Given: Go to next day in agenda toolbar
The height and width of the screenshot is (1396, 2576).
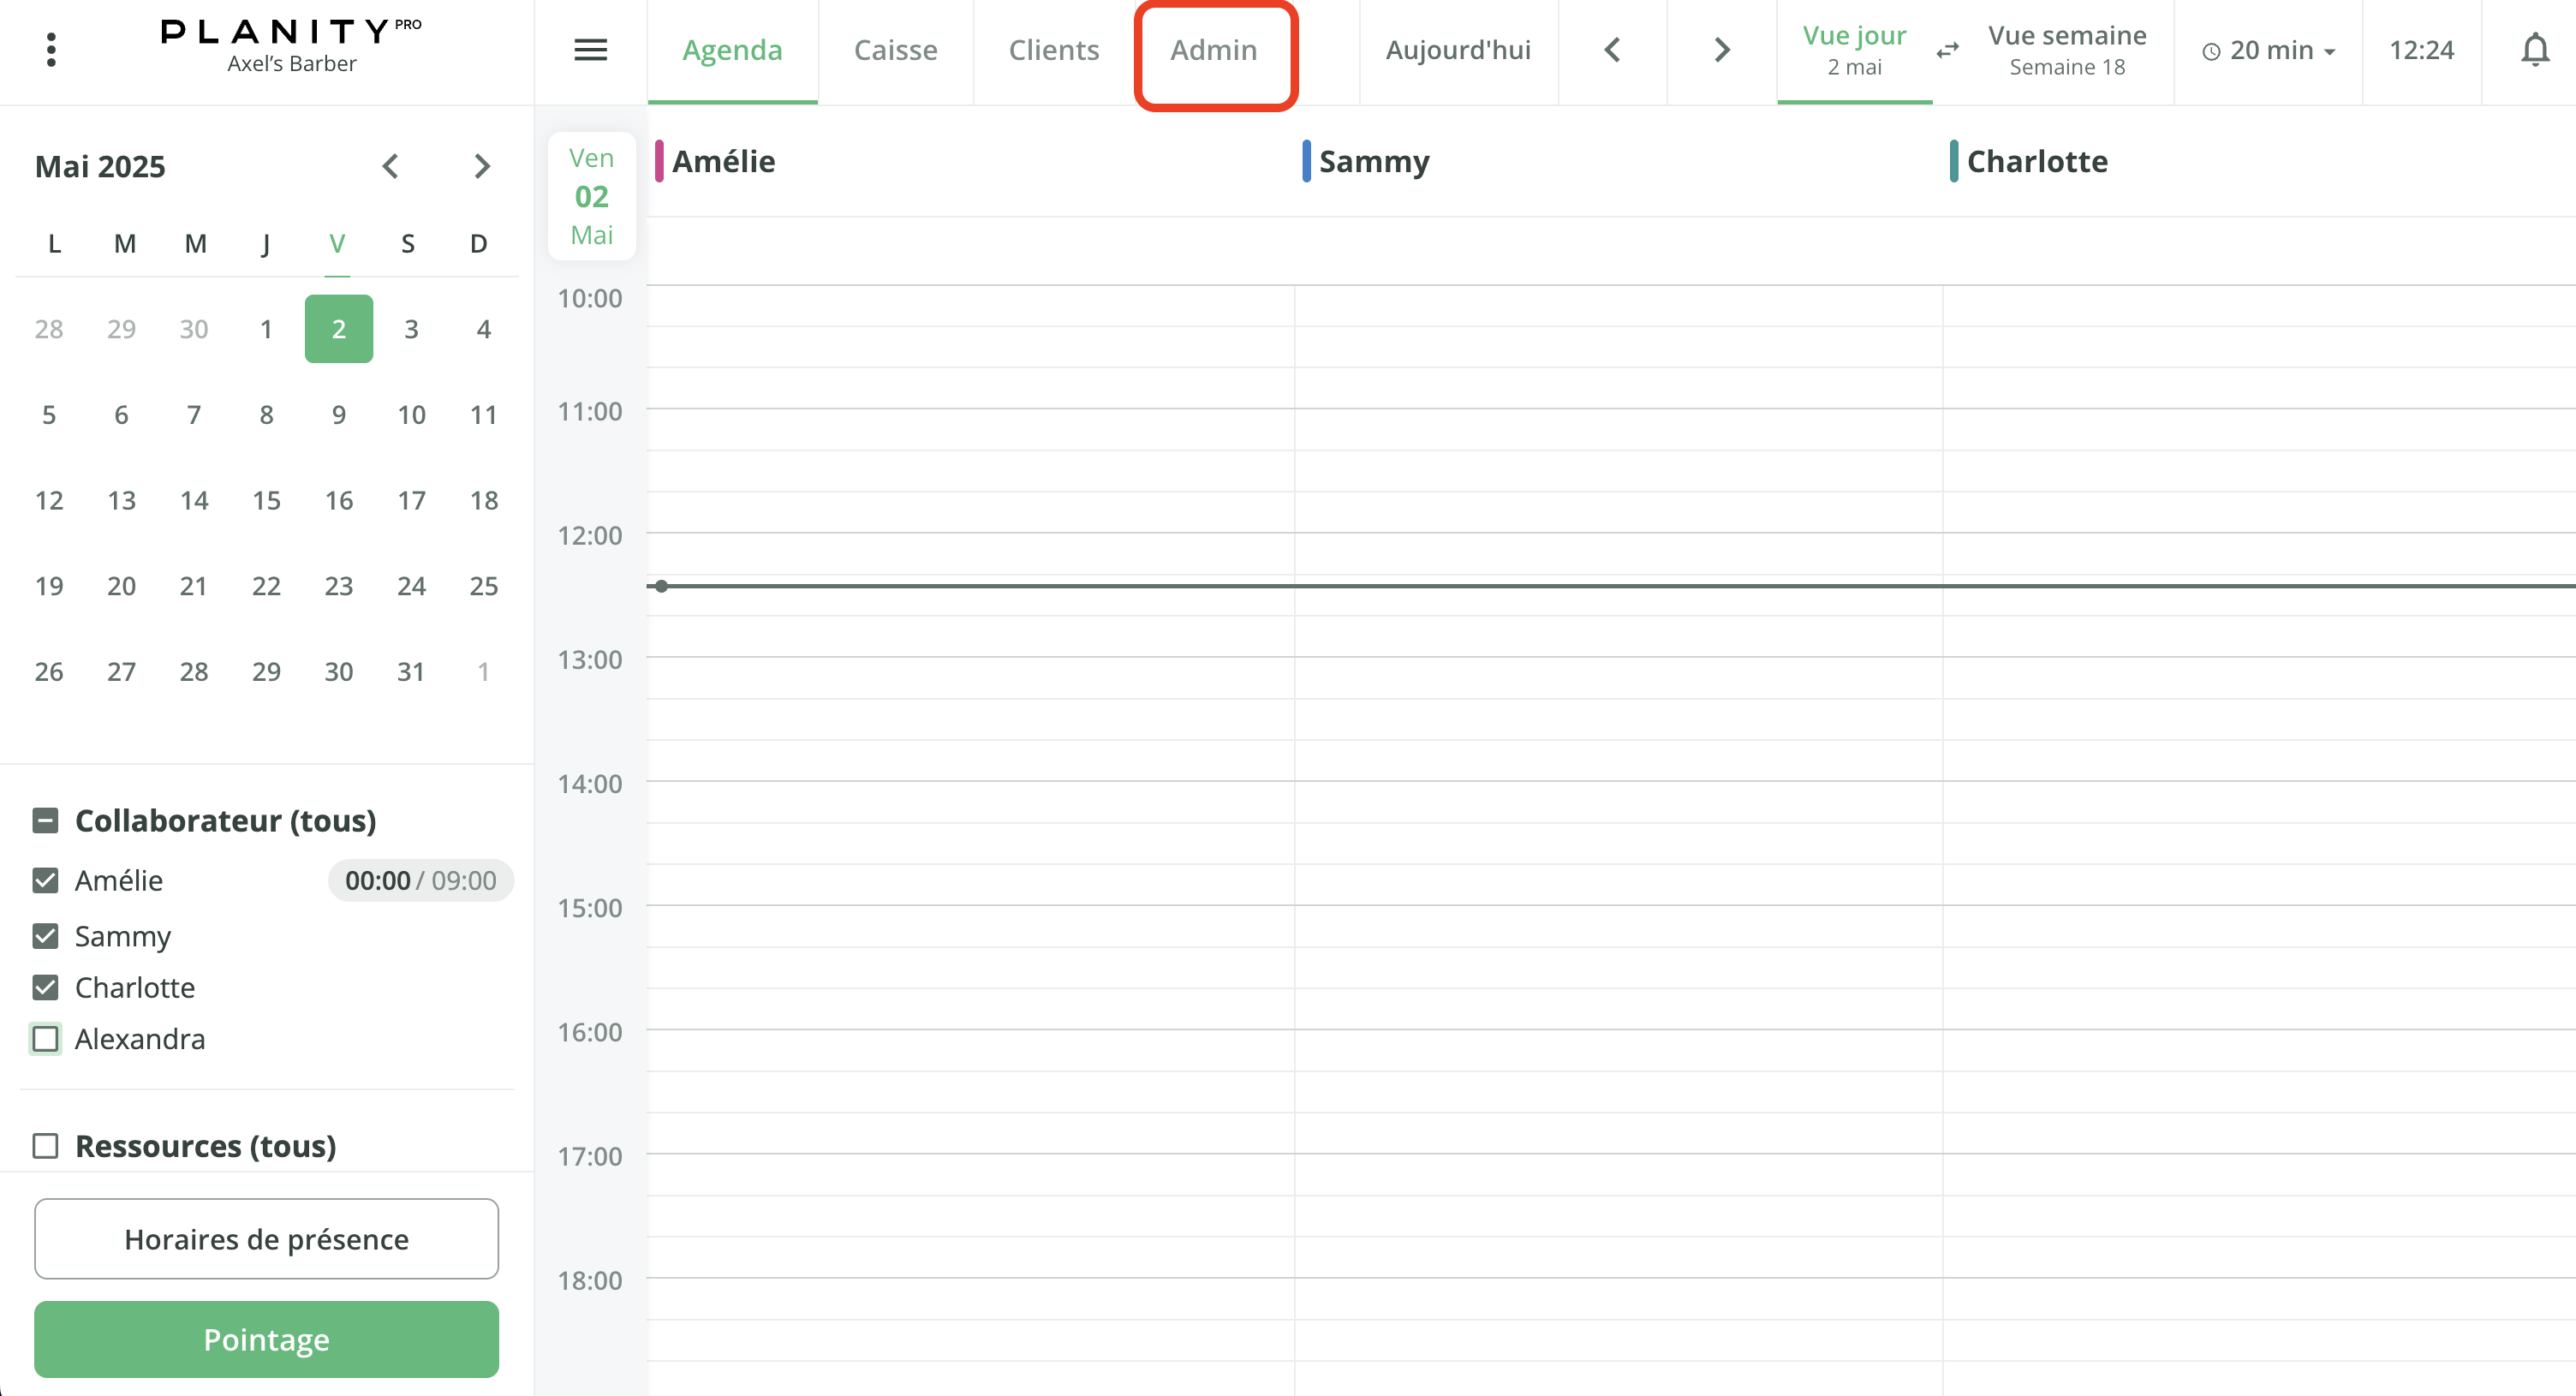Looking at the screenshot, I should click(1721, 50).
